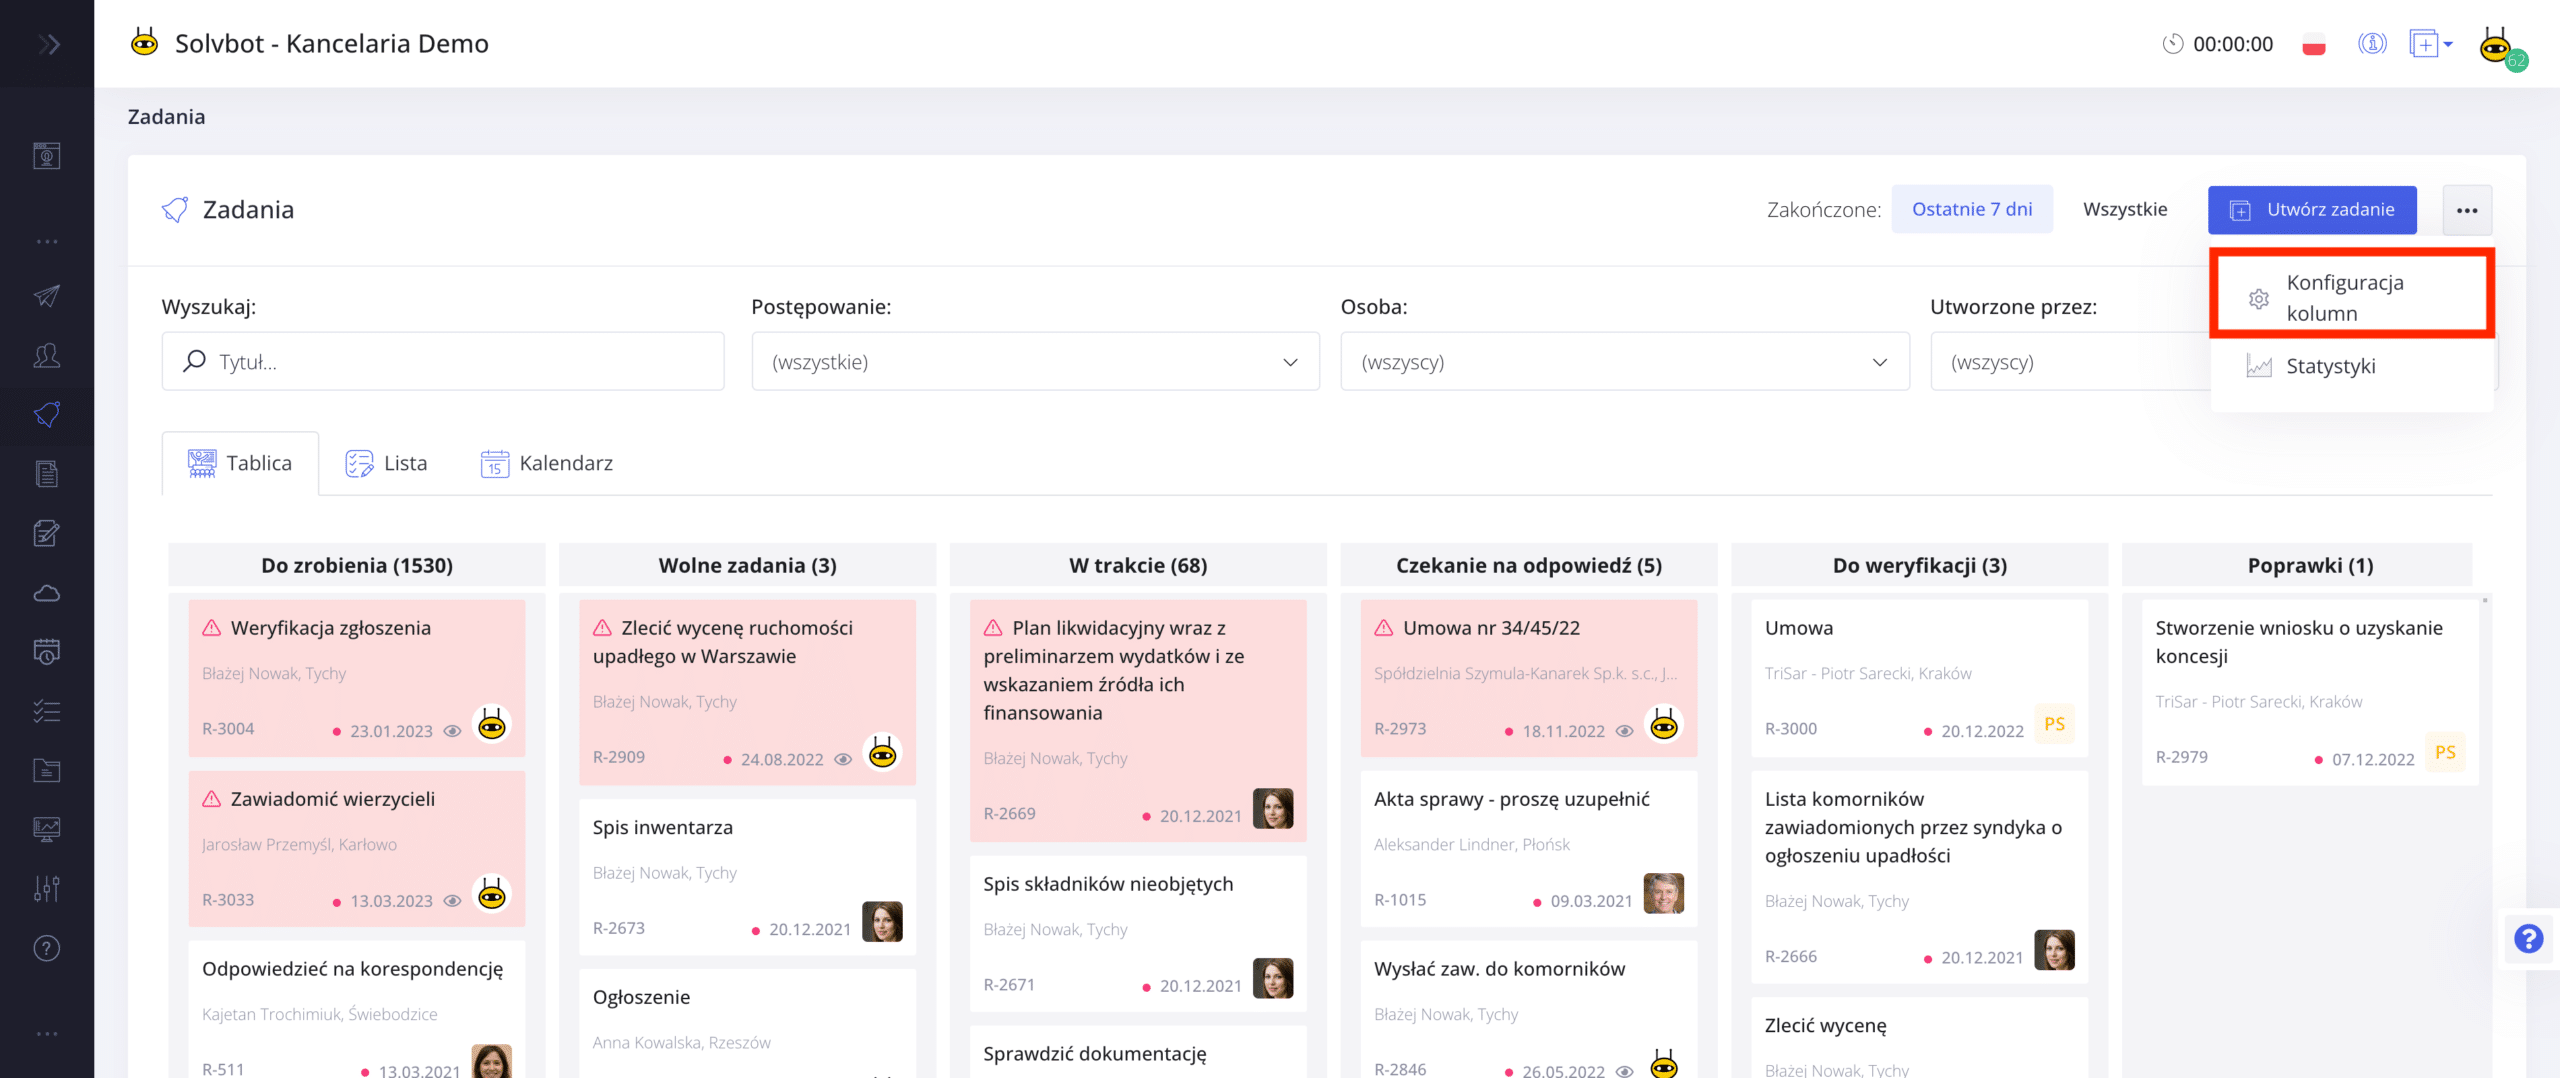Toggle eye icon on task R-2973
Screen dimensions: 2560x1078
point(1625,731)
